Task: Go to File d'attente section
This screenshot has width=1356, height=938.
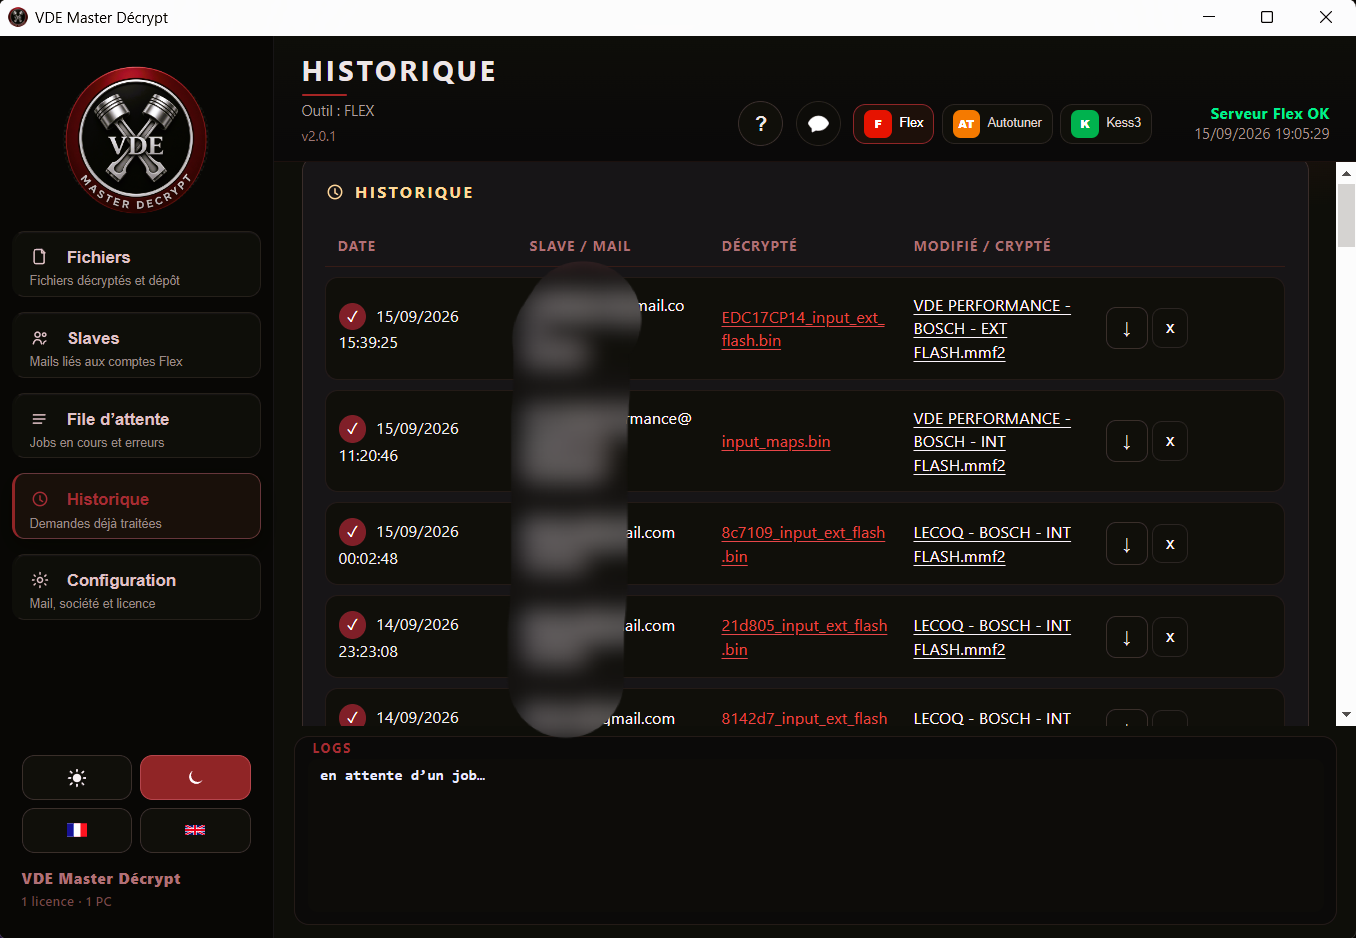Action: pos(137,426)
